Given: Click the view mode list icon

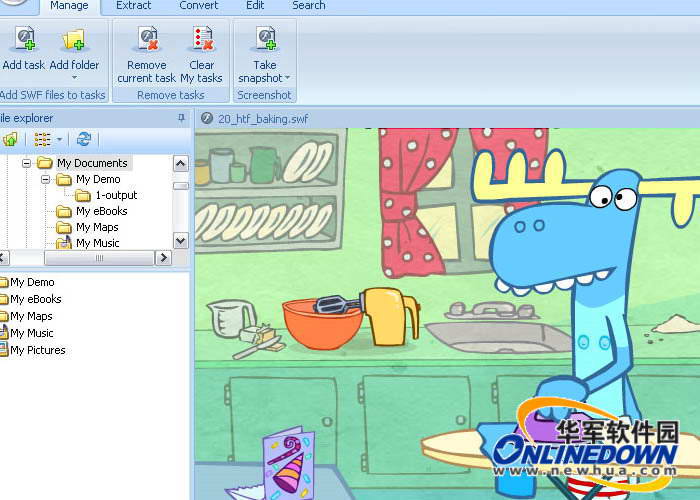Looking at the screenshot, I should [x=42, y=139].
